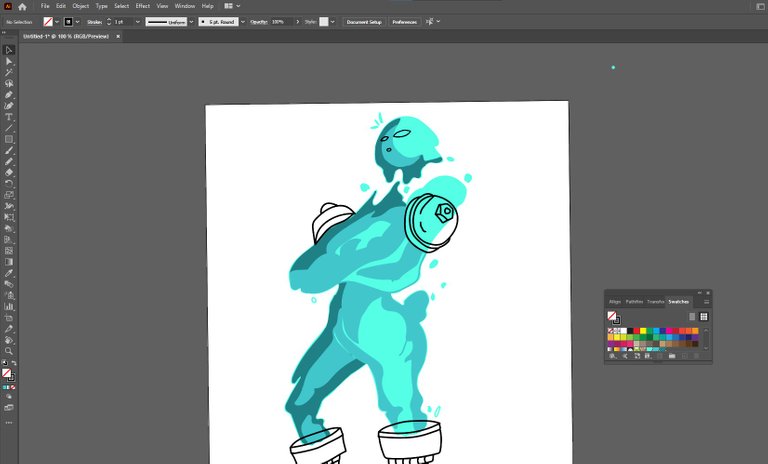Open the Opacity panel link
Screen dimensions: 768x464
pos(259,22)
